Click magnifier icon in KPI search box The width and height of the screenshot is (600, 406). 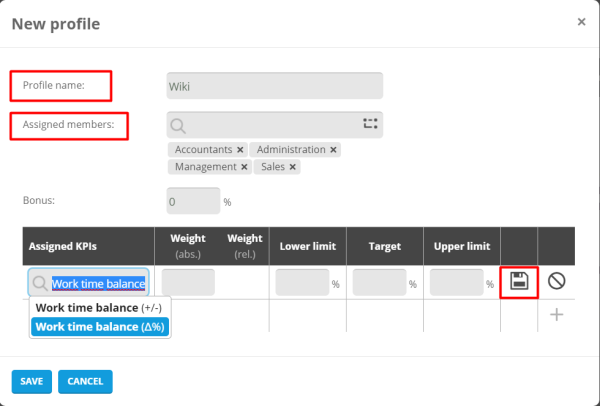pyautogui.click(x=40, y=283)
